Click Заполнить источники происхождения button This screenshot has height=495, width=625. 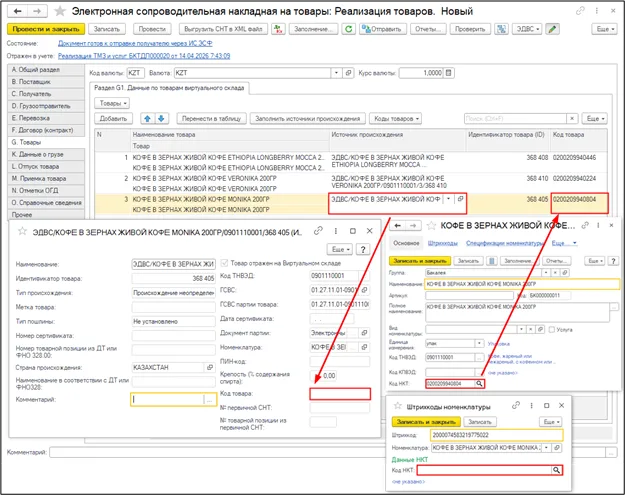(308, 118)
